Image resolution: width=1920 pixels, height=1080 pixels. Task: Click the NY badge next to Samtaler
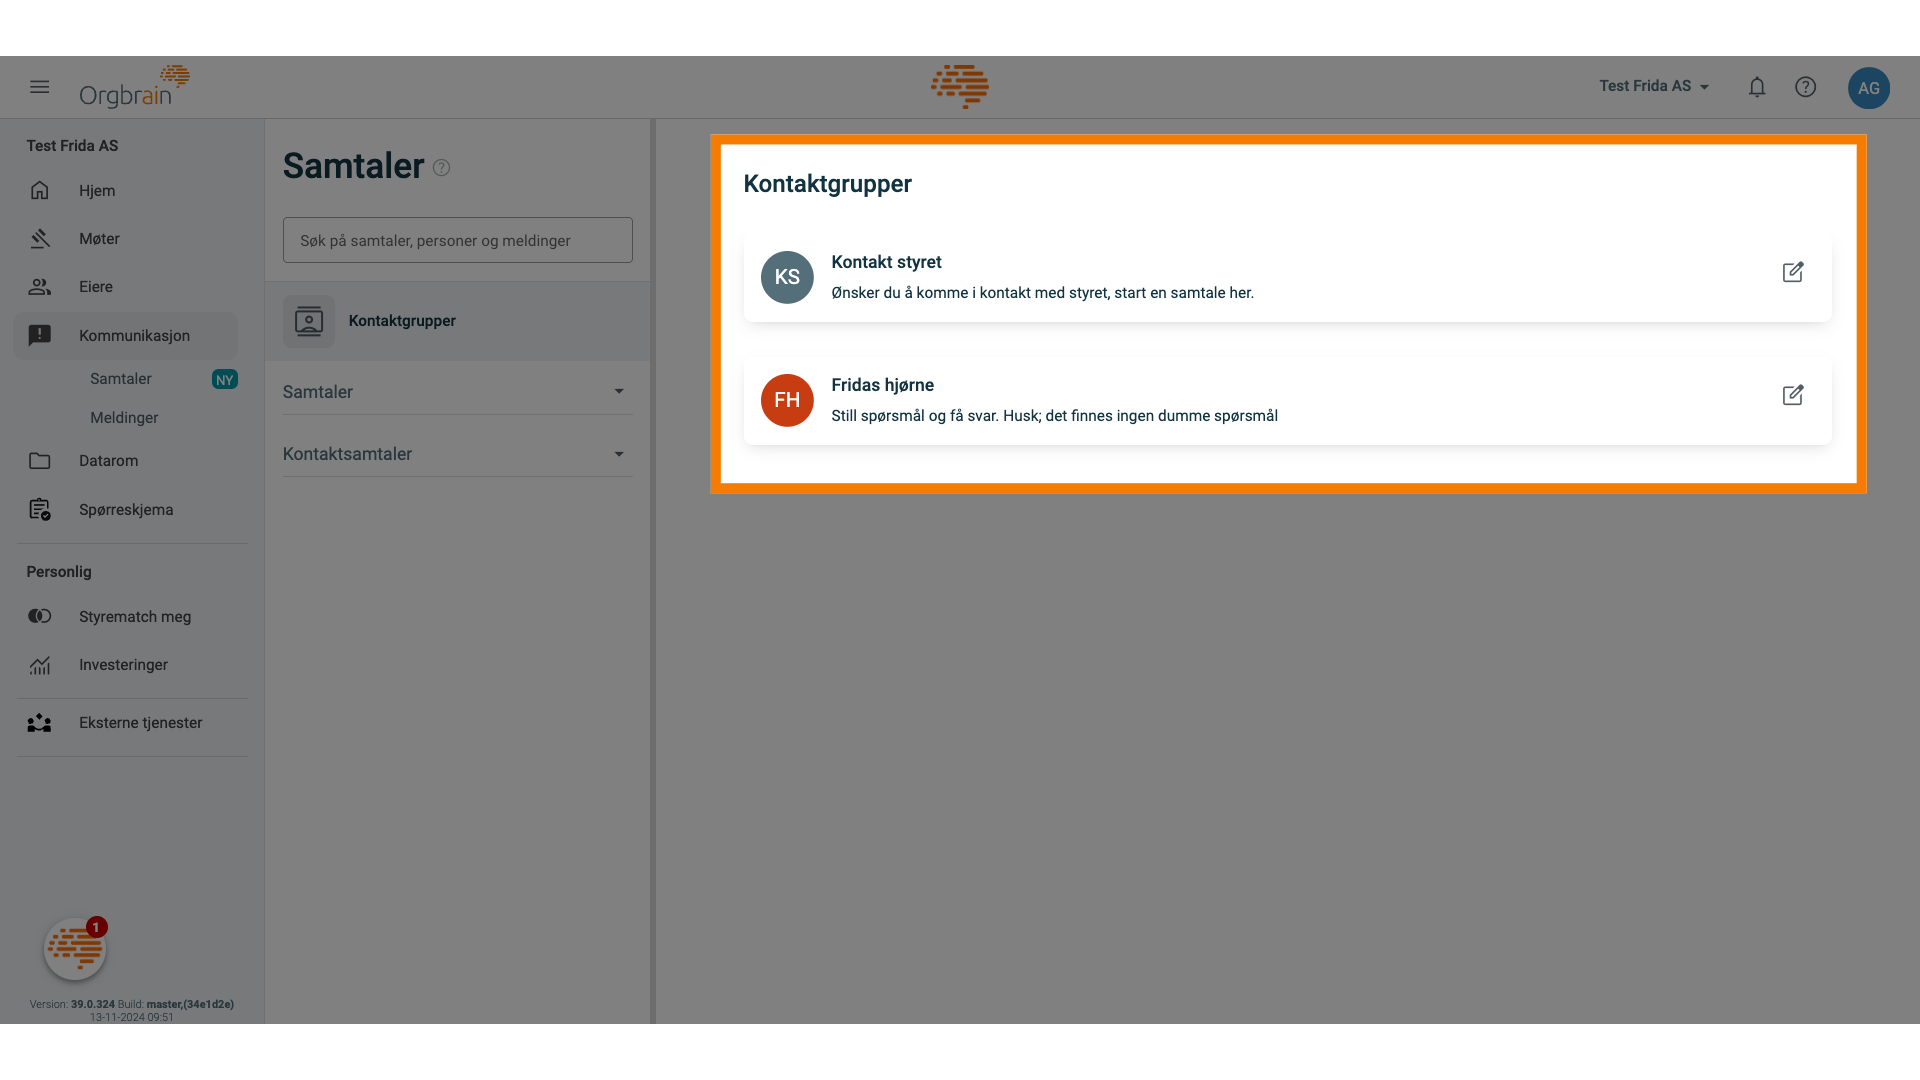point(224,379)
